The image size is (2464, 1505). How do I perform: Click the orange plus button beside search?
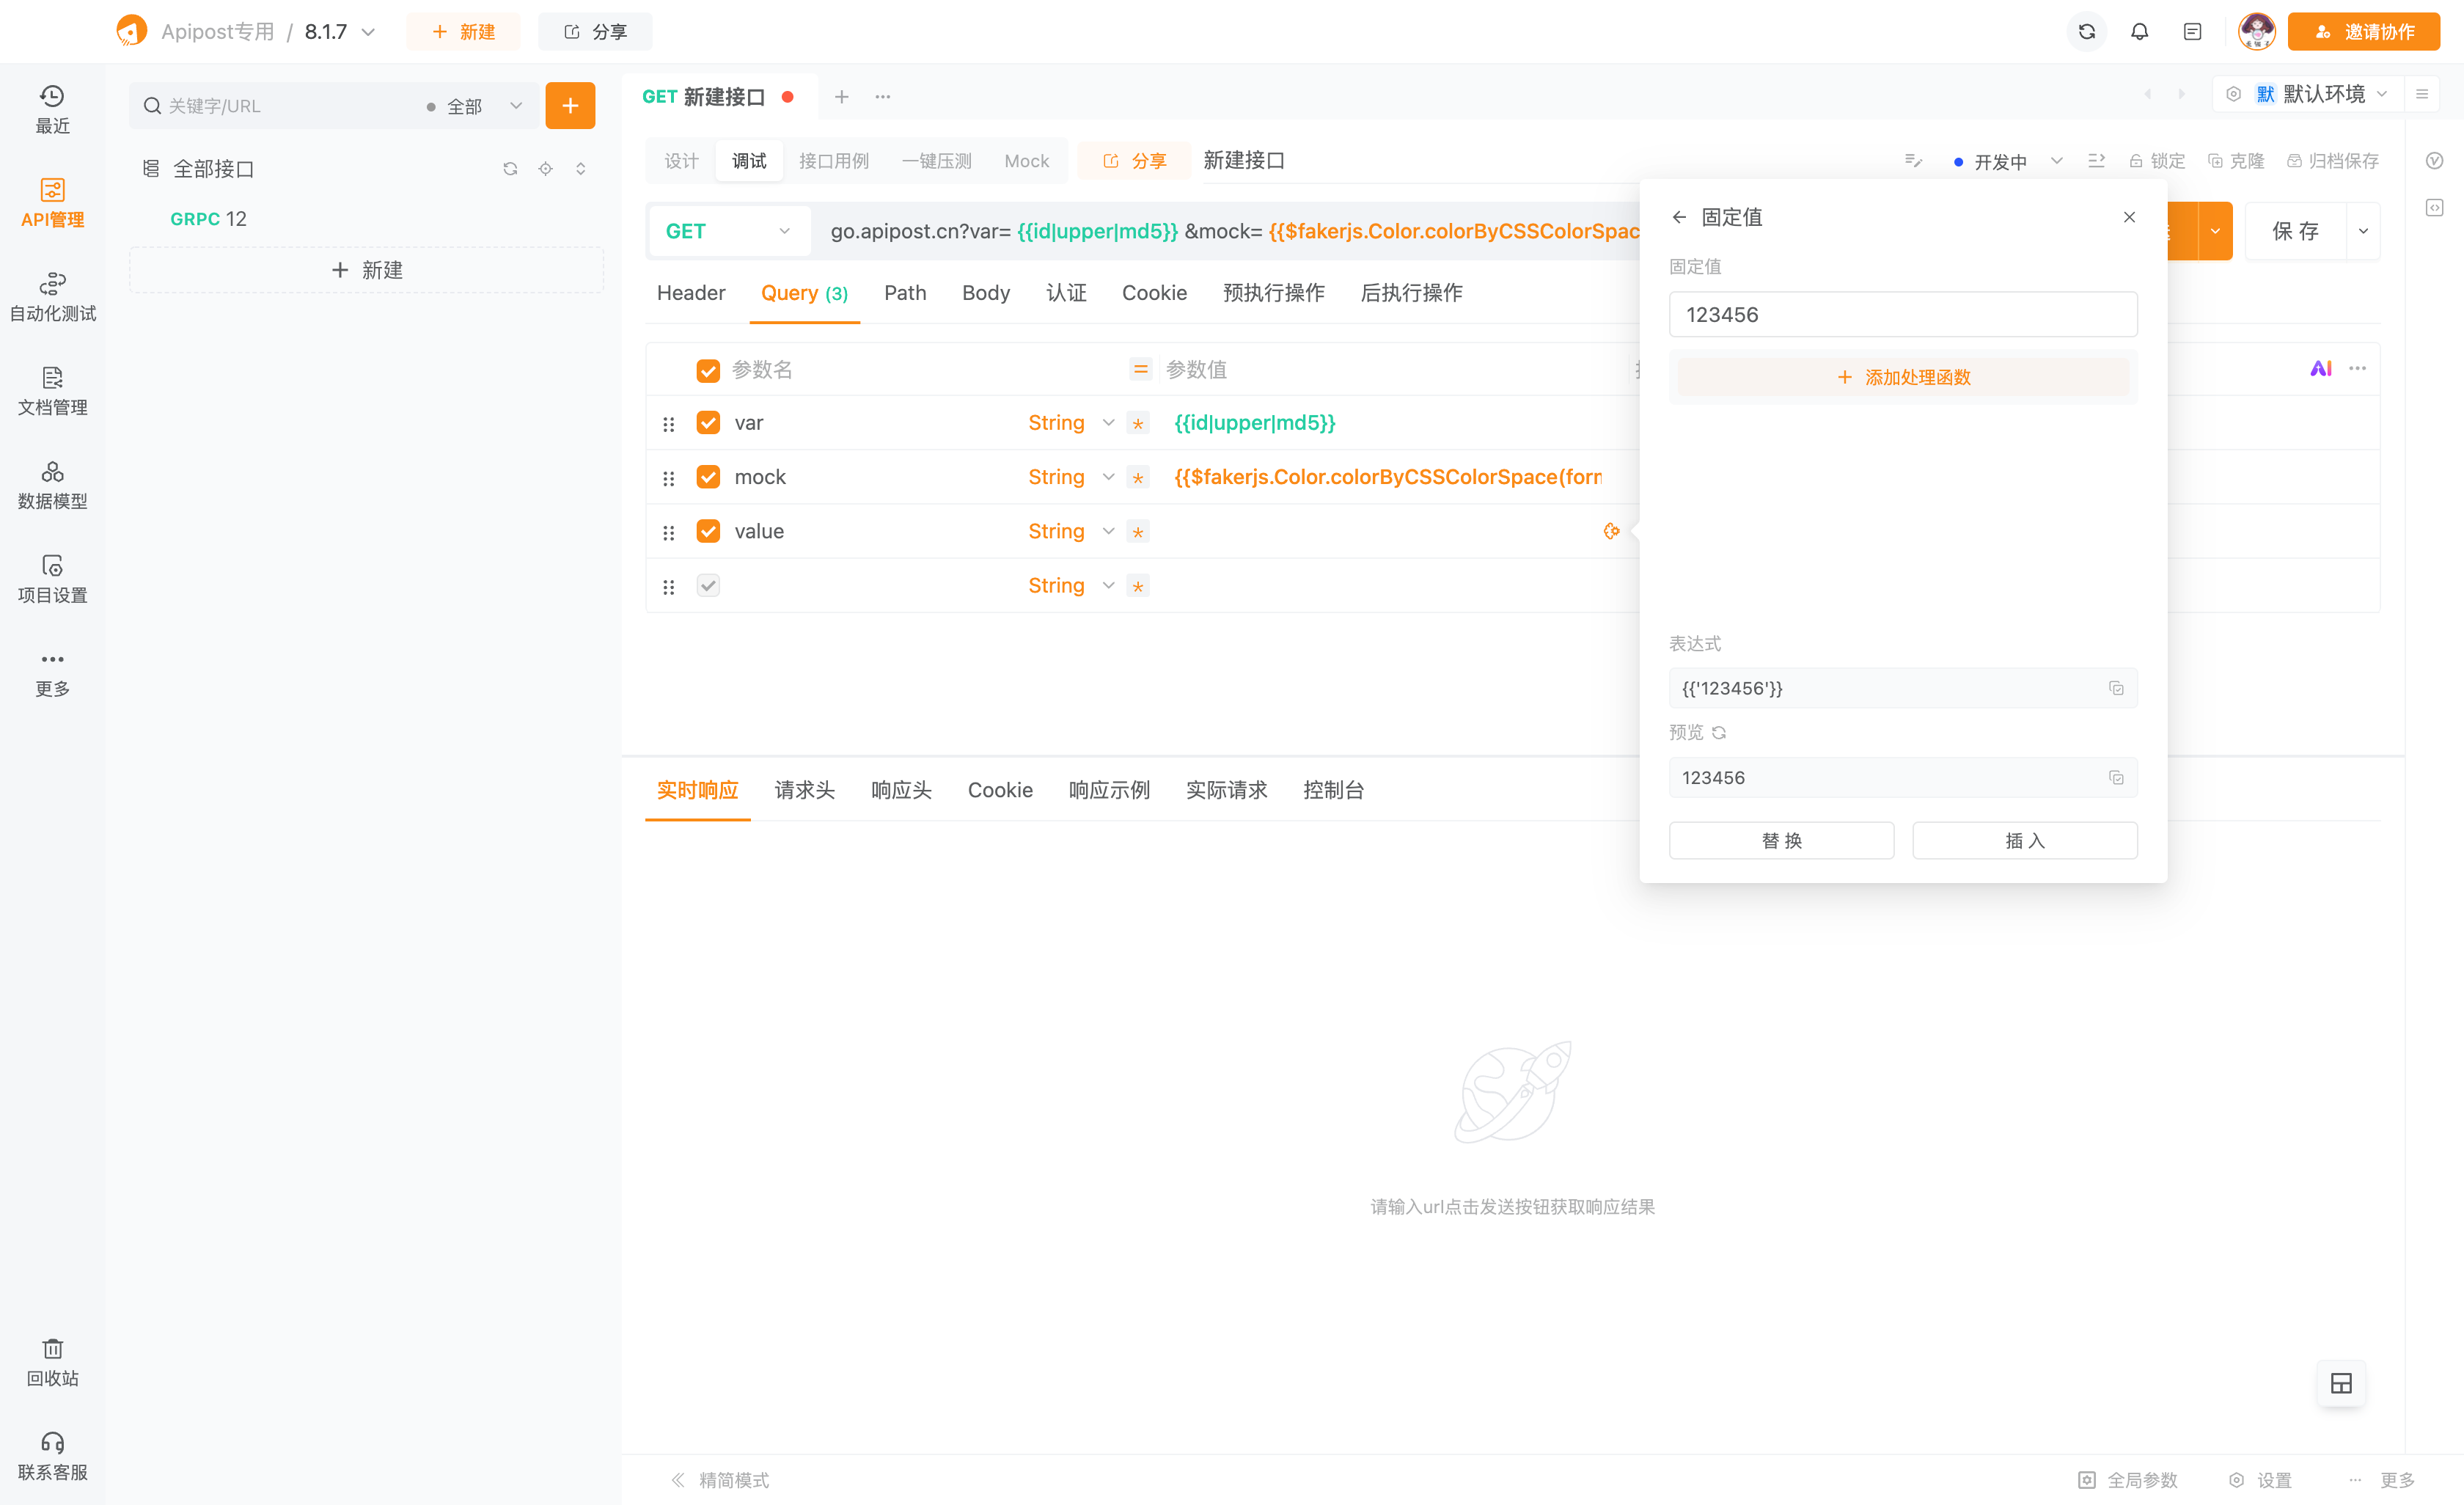570,106
